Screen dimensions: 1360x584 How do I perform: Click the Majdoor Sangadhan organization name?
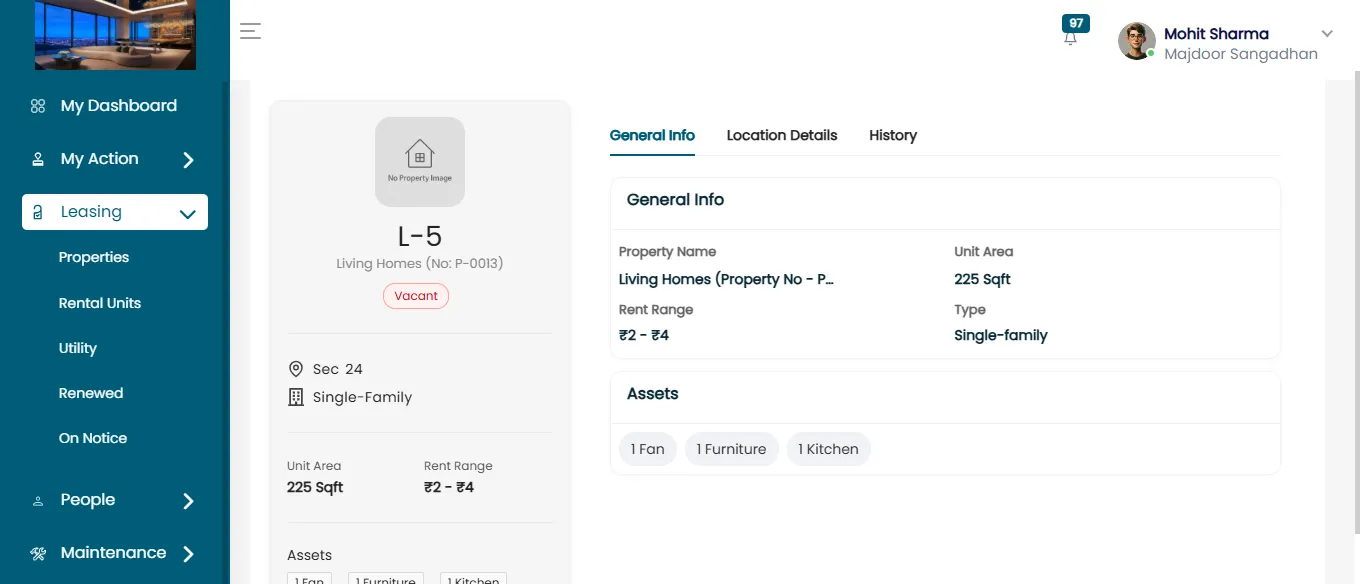point(1241,54)
